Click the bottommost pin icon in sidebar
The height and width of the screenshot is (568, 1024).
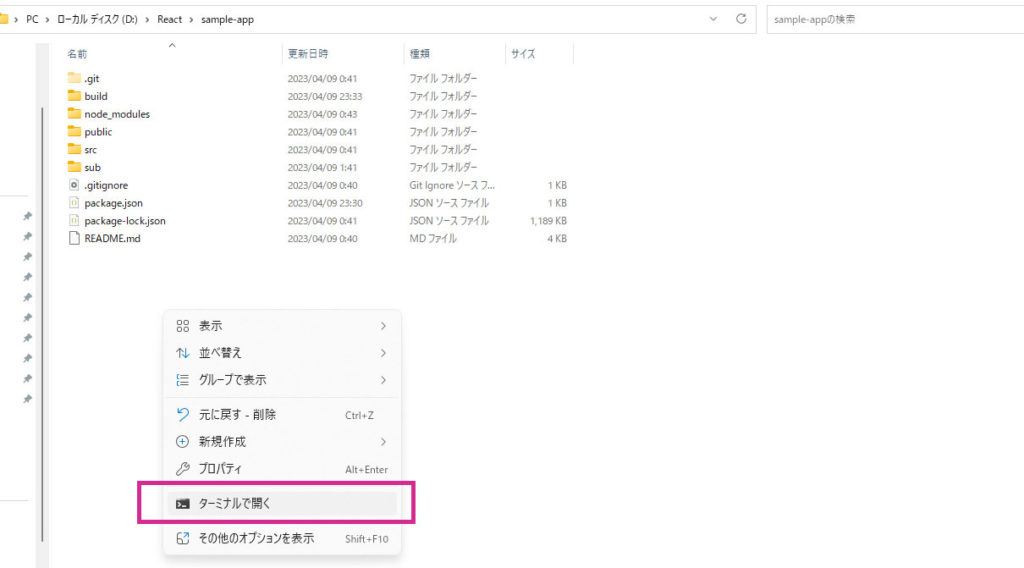[27, 399]
